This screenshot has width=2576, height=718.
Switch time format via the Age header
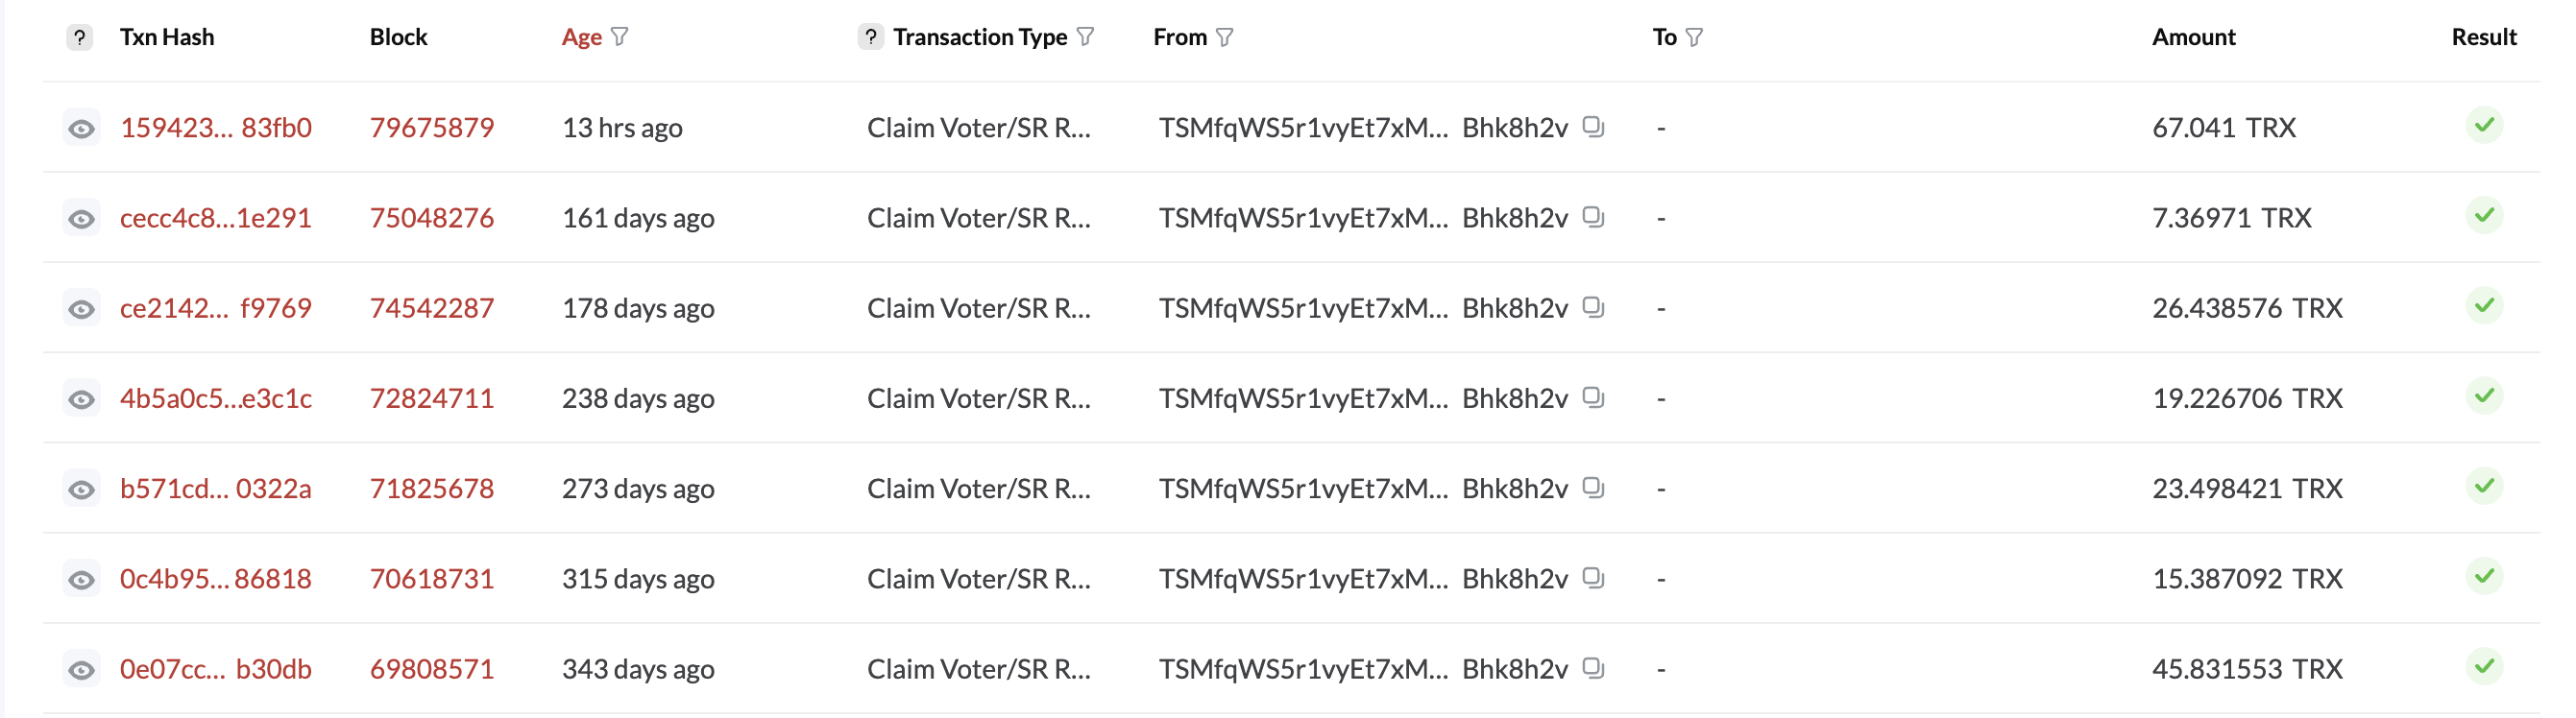[581, 37]
